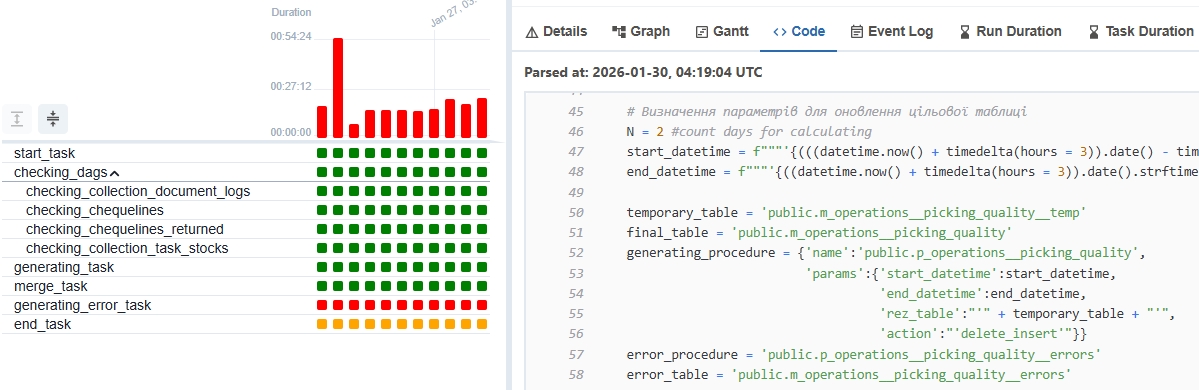Click the shortest red run duration bar
The width and height of the screenshot is (1199, 390).
point(353,131)
